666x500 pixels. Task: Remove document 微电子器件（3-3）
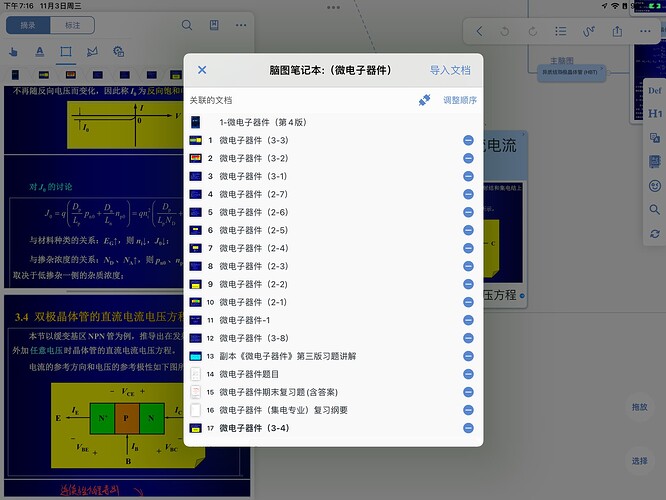pyautogui.click(x=468, y=140)
